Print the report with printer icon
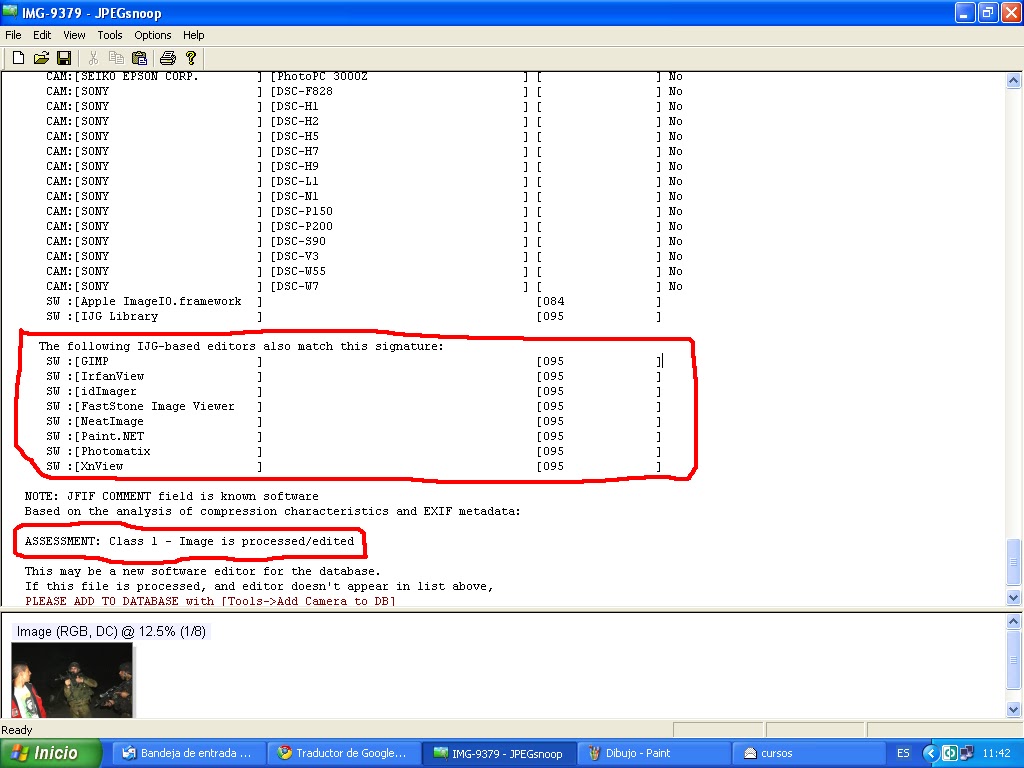1024x768 pixels. tap(168, 58)
